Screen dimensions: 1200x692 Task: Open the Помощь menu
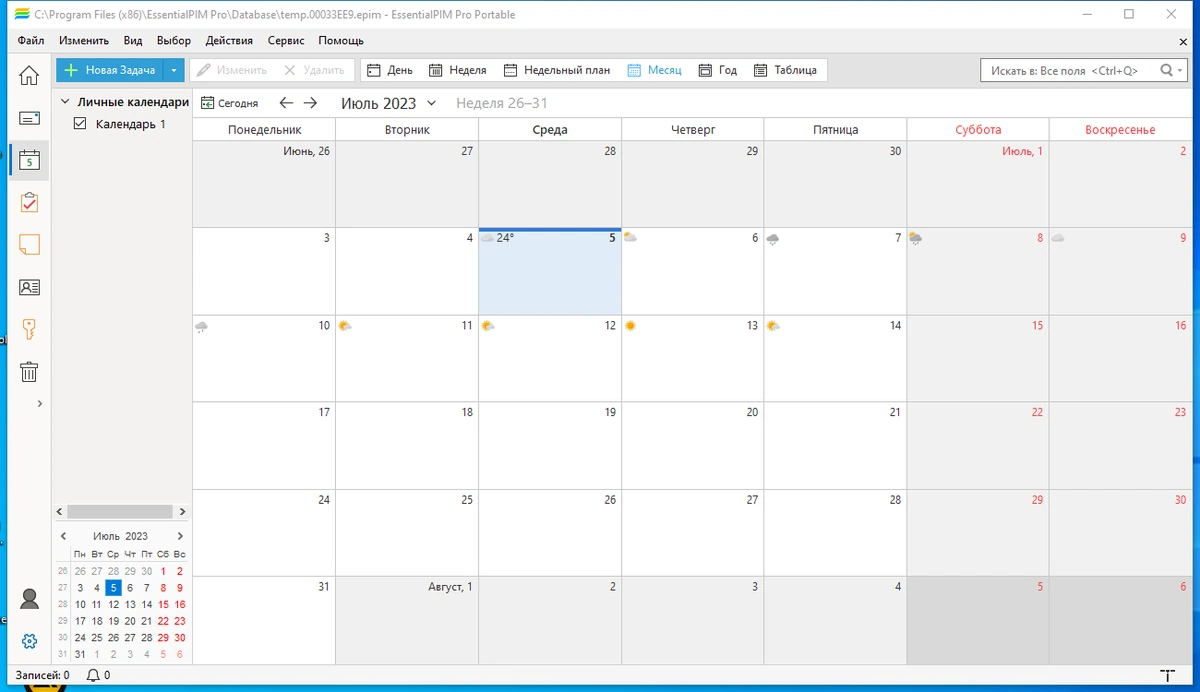coord(341,41)
